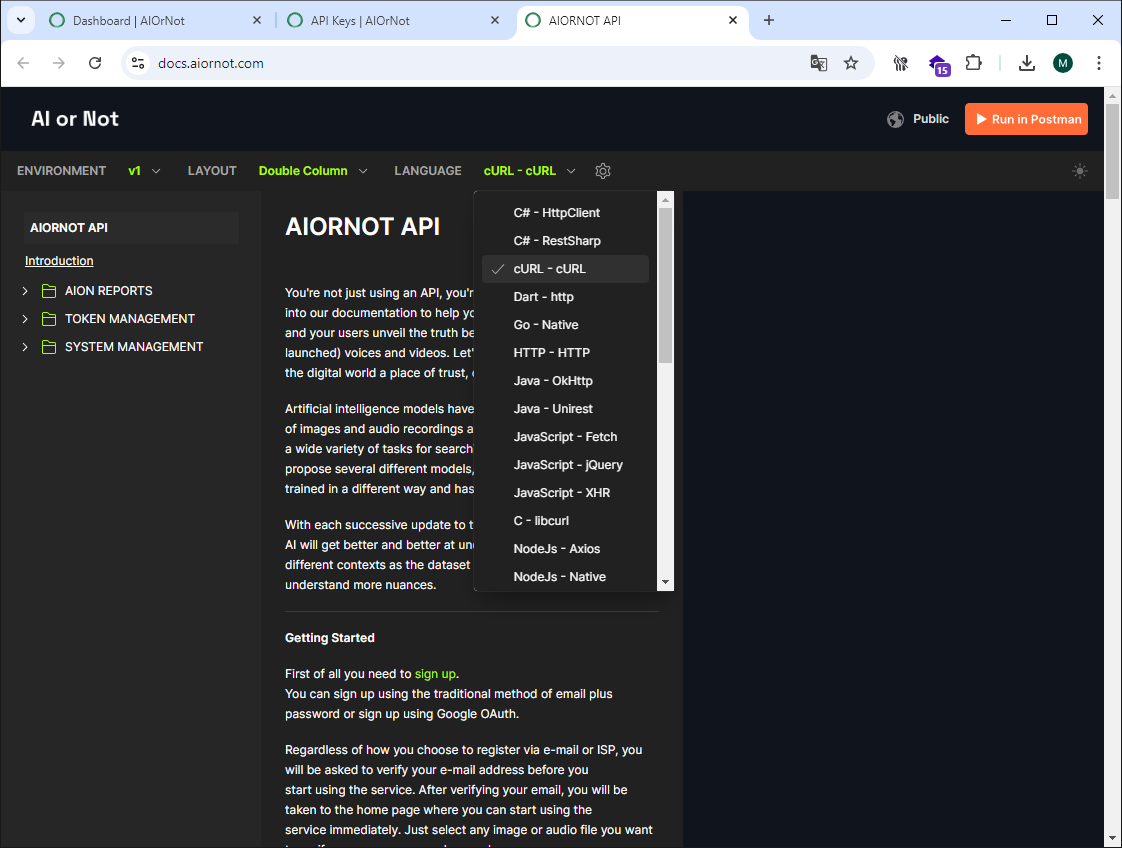Reload the docs.aiornot.com page
1122x848 pixels.
click(95, 63)
